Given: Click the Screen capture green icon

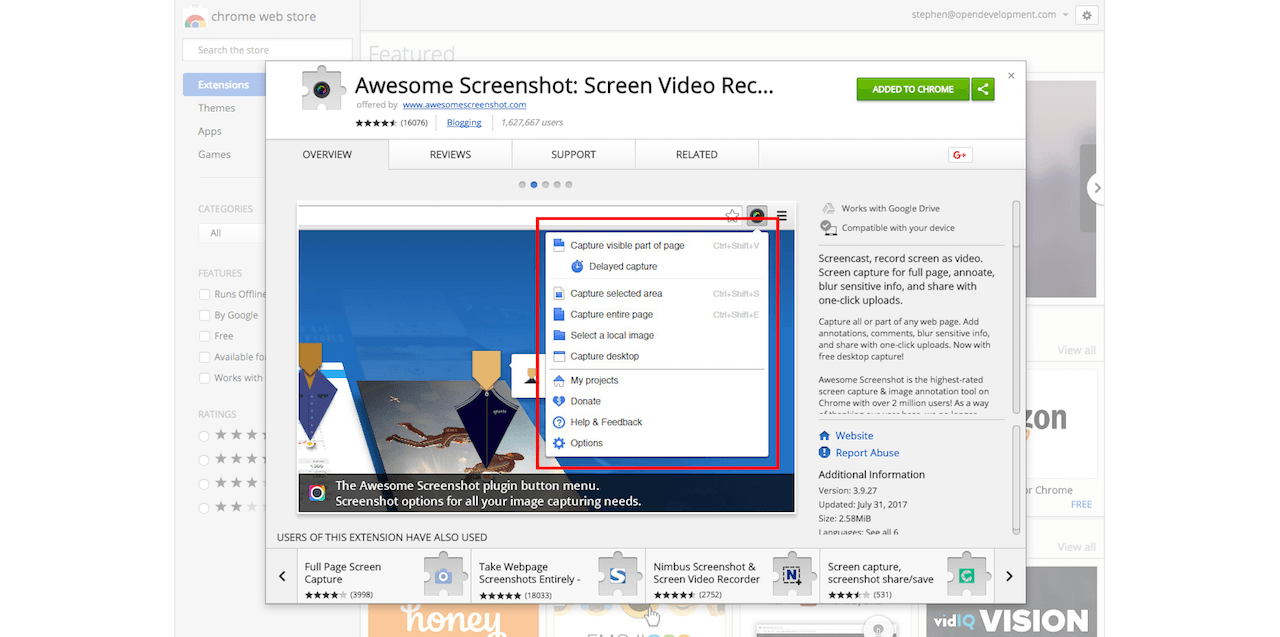Looking at the screenshot, I should click(x=967, y=575).
